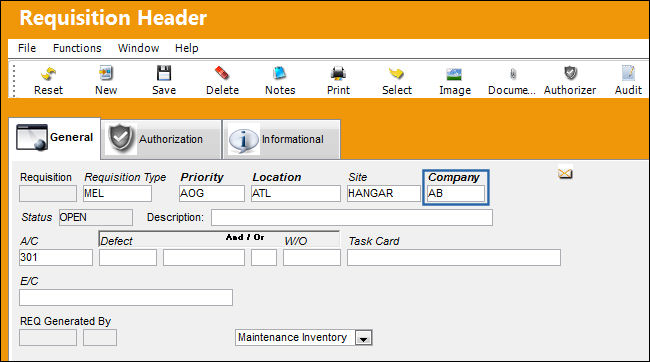
Task: Open the Functions menu
Action: [x=77, y=48]
